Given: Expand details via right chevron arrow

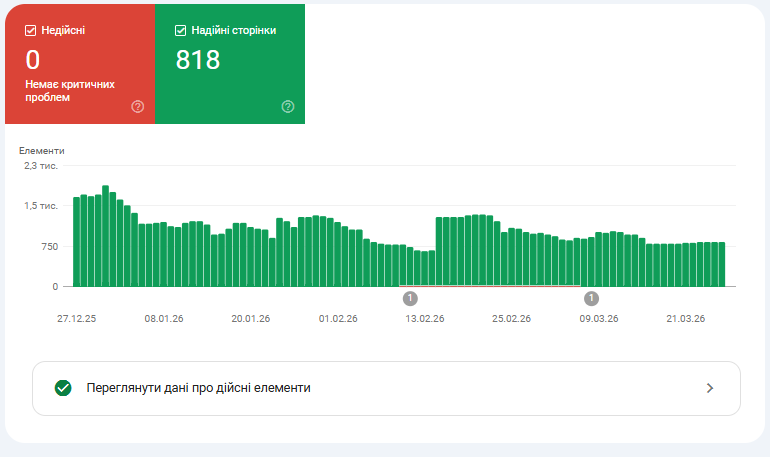Looking at the screenshot, I should tap(710, 388).
